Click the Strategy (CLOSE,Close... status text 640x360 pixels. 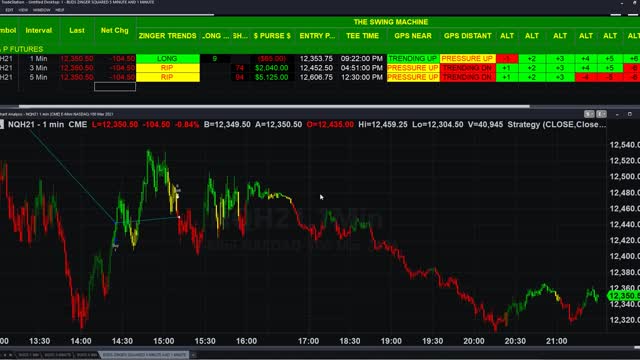point(556,124)
